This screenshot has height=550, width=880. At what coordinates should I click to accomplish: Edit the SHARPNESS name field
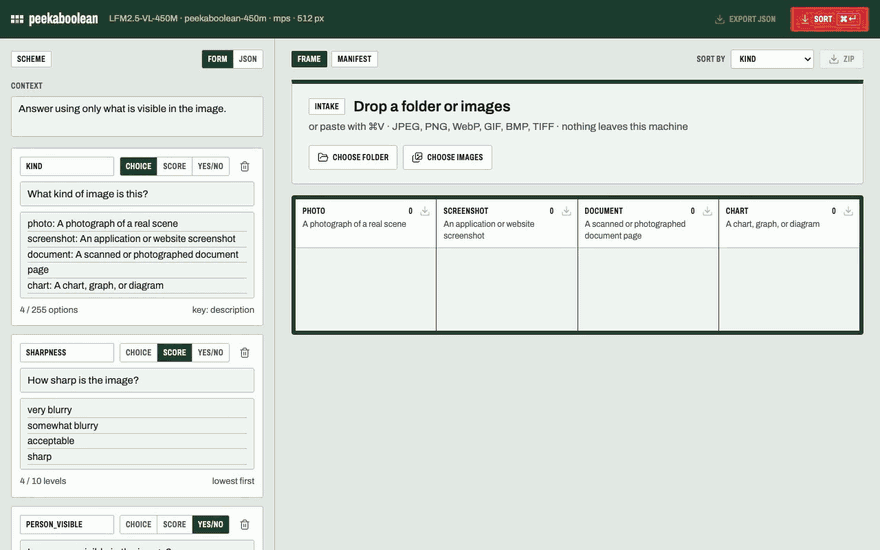pos(67,352)
